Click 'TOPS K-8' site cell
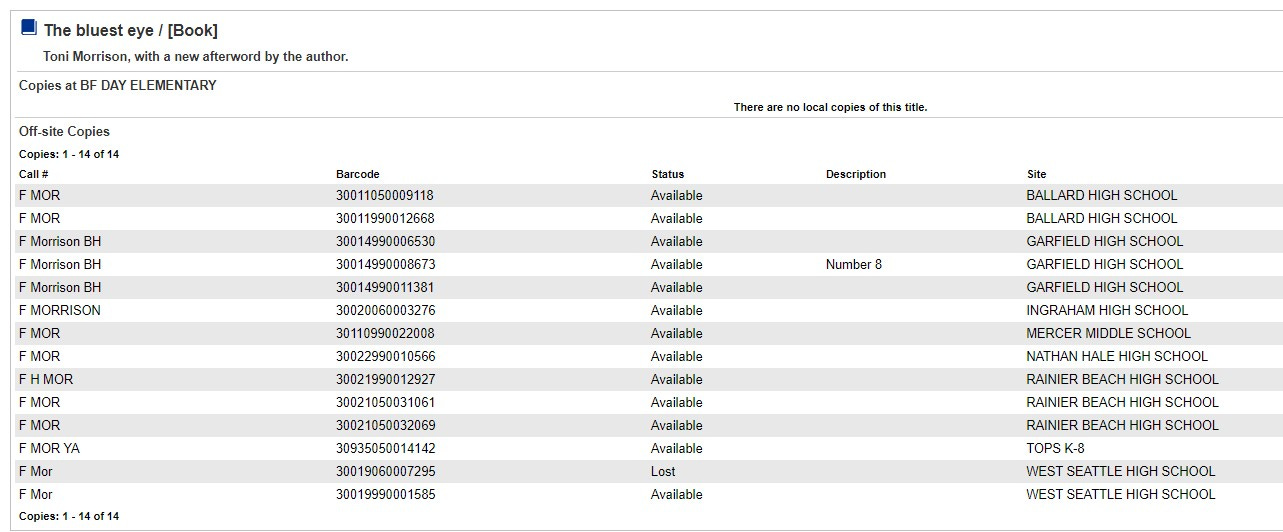Screen dimensions: 1283x532 click(x=1055, y=449)
